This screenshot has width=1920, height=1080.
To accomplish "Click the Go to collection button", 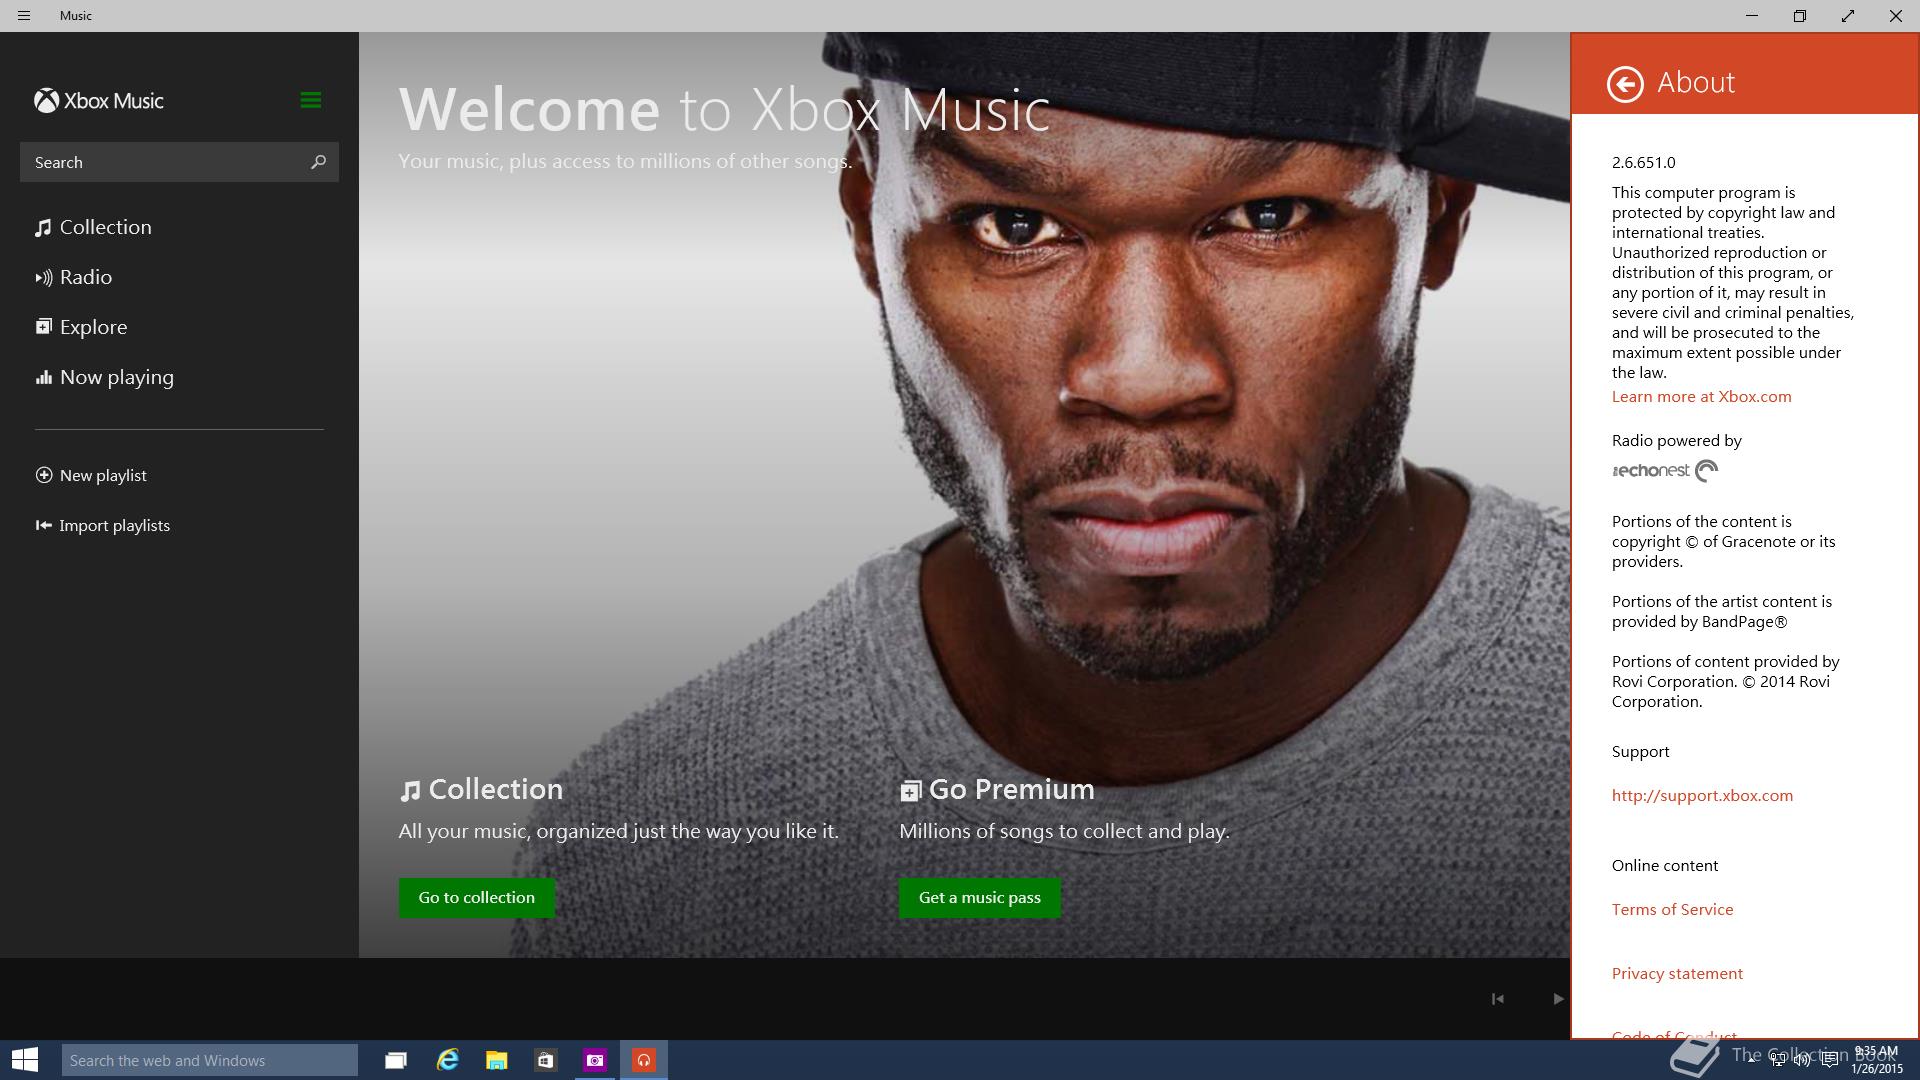I will point(477,897).
